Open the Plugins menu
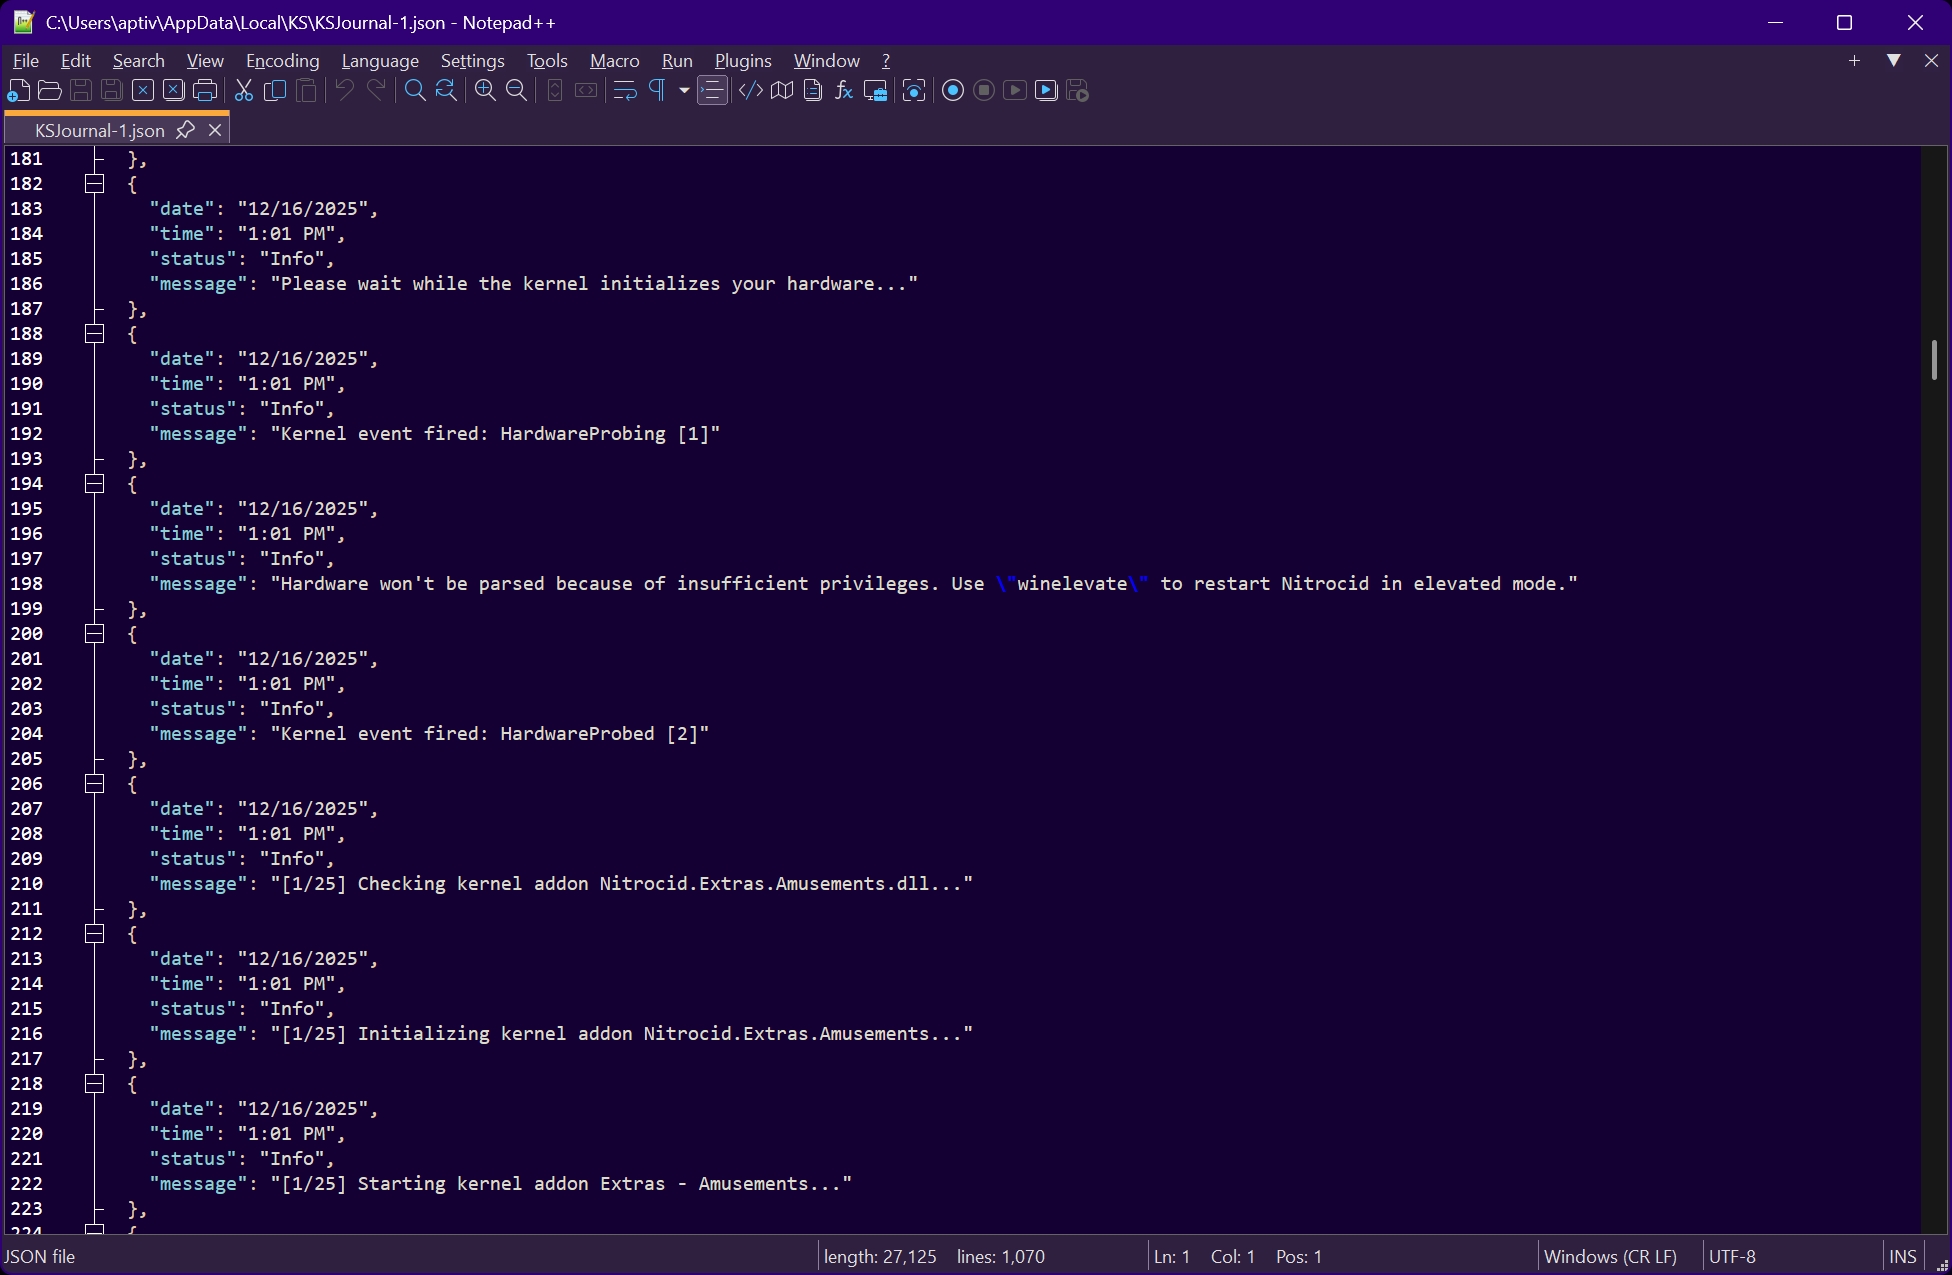This screenshot has width=1952, height=1275. (742, 61)
